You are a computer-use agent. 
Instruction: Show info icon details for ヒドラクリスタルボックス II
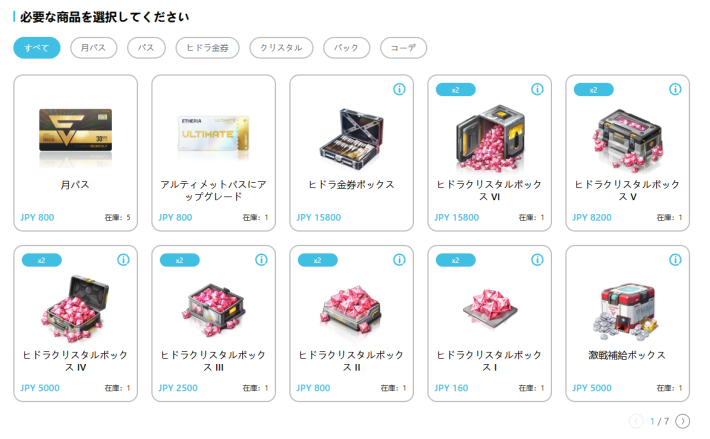pyautogui.click(x=399, y=260)
